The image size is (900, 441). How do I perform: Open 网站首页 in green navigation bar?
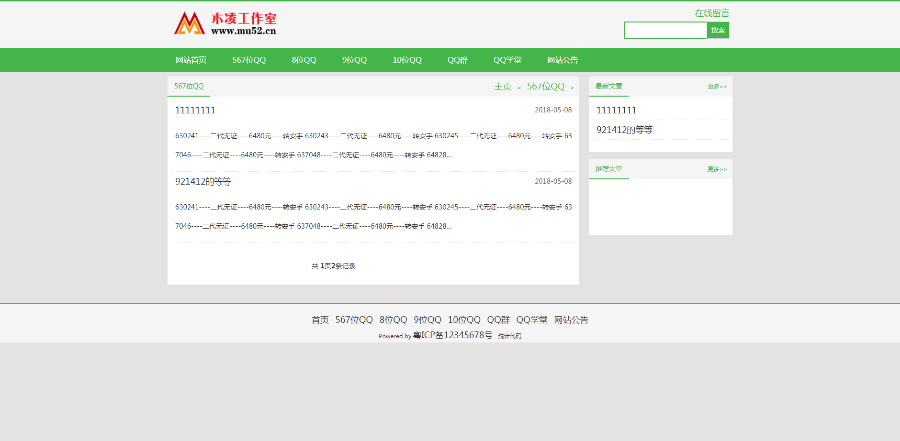tap(191, 60)
